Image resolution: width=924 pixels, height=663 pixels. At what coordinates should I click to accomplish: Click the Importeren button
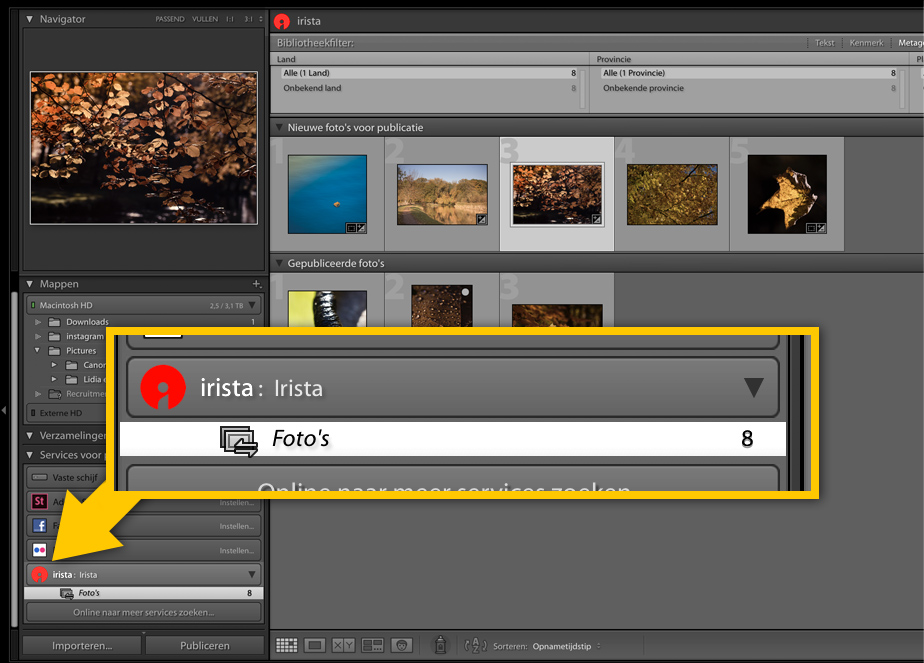[82, 646]
